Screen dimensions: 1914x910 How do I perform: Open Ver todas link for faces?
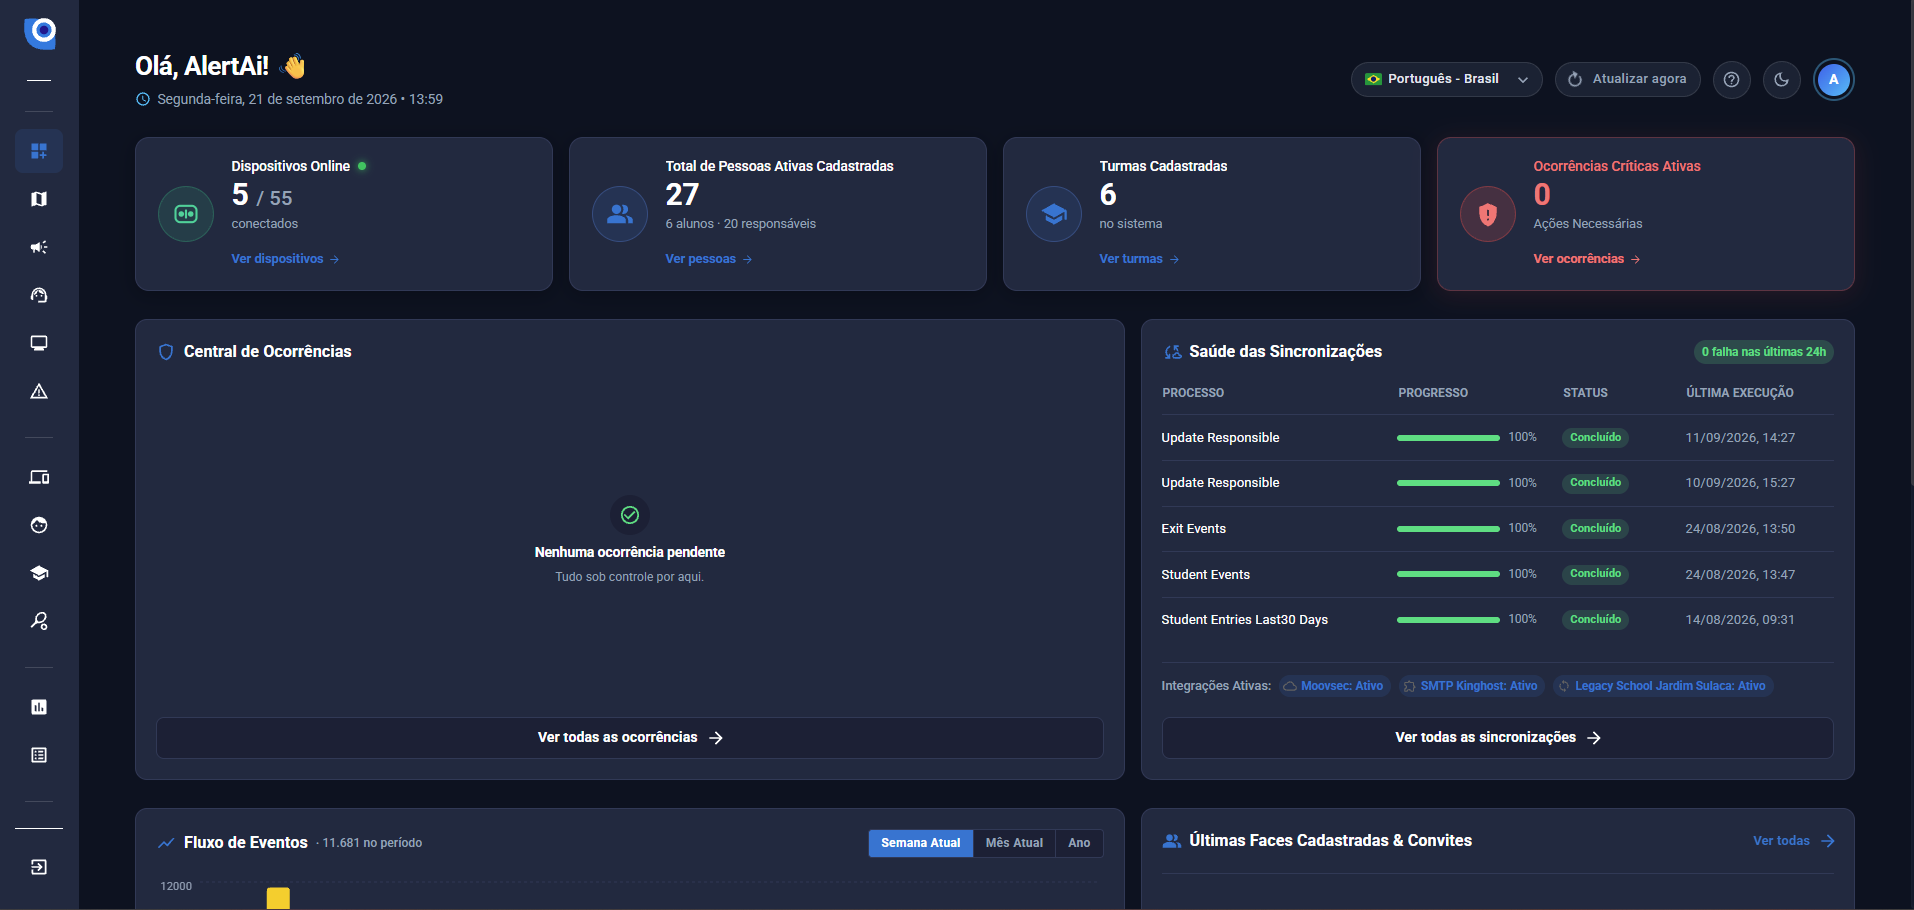1793,841
